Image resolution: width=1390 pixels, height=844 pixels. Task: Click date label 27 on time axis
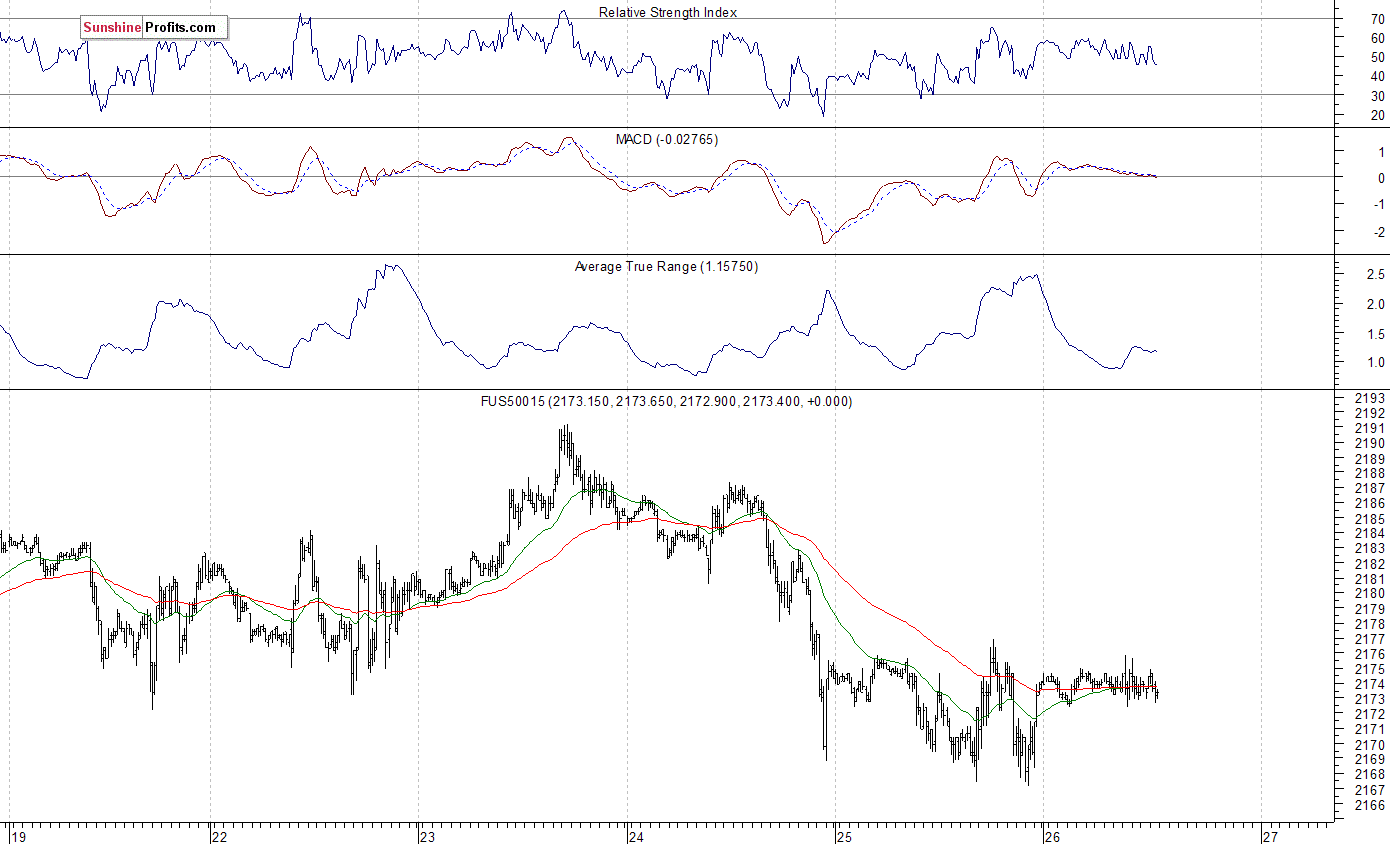pyautogui.click(x=1270, y=836)
